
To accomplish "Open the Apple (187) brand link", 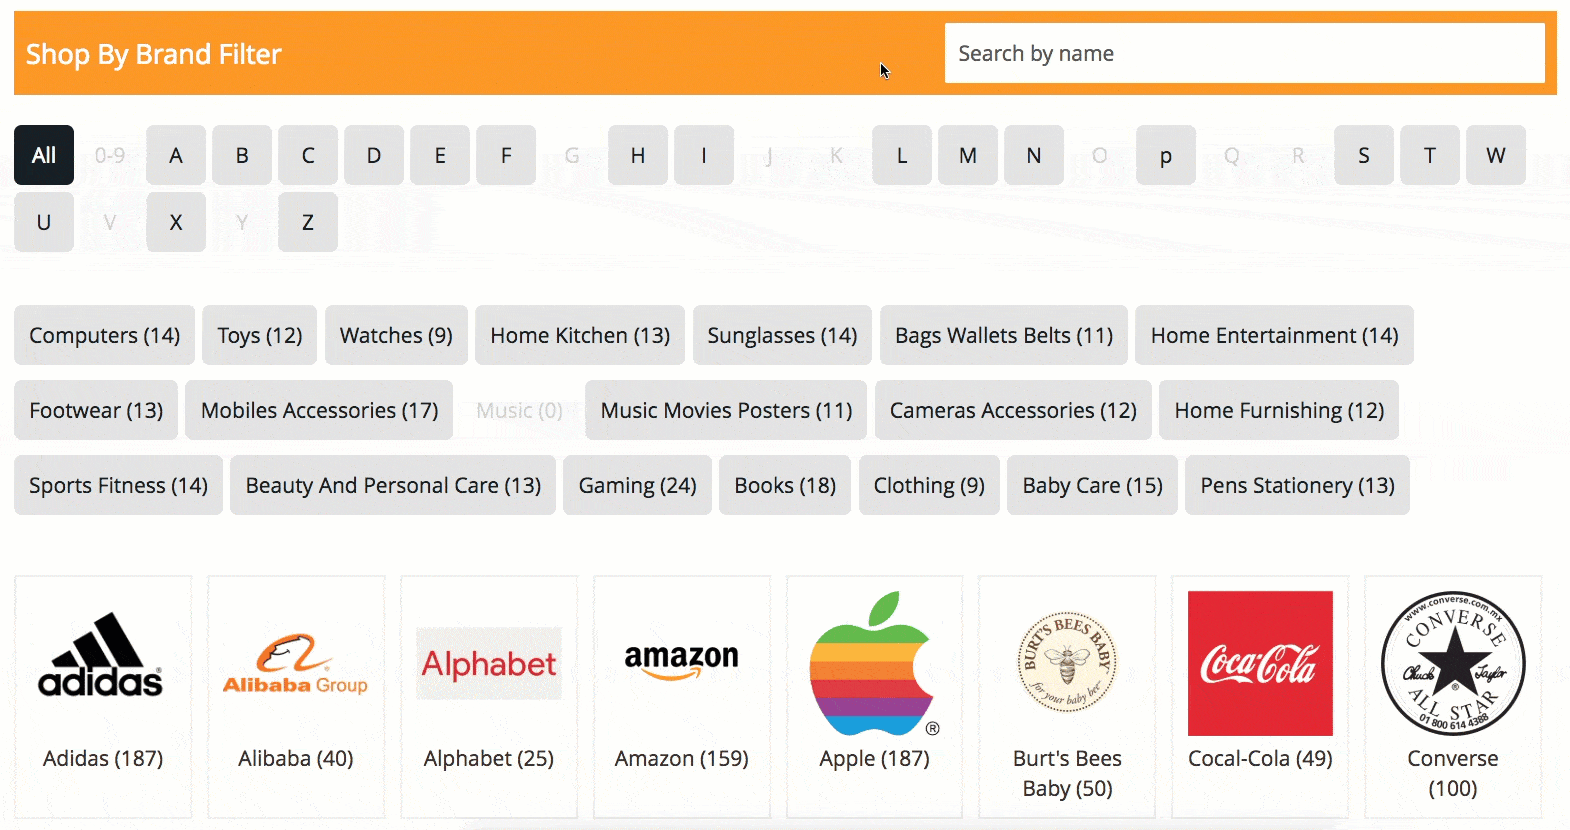I will coord(875,758).
